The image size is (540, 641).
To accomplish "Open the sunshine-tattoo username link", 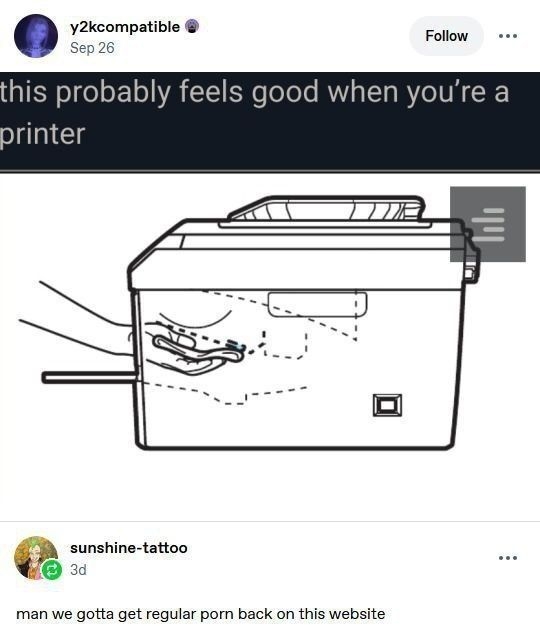I will click(x=129, y=548).
